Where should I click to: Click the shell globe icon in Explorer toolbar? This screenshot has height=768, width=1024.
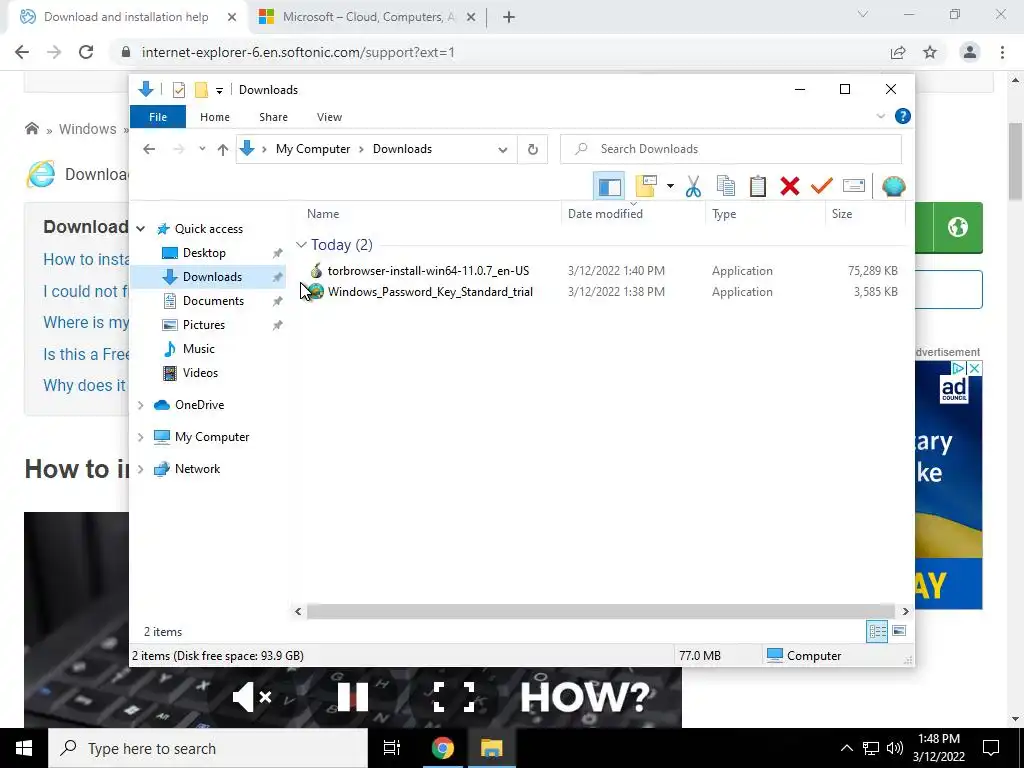(x=893, y=187)
